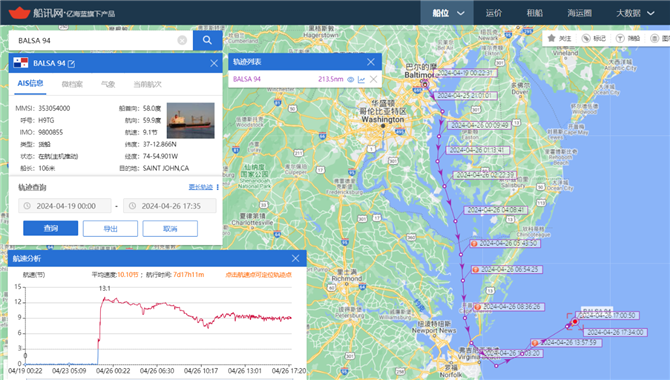670x380 pixels.
Task: Switch to the 当前航次 tab
Action: point(147,84)
